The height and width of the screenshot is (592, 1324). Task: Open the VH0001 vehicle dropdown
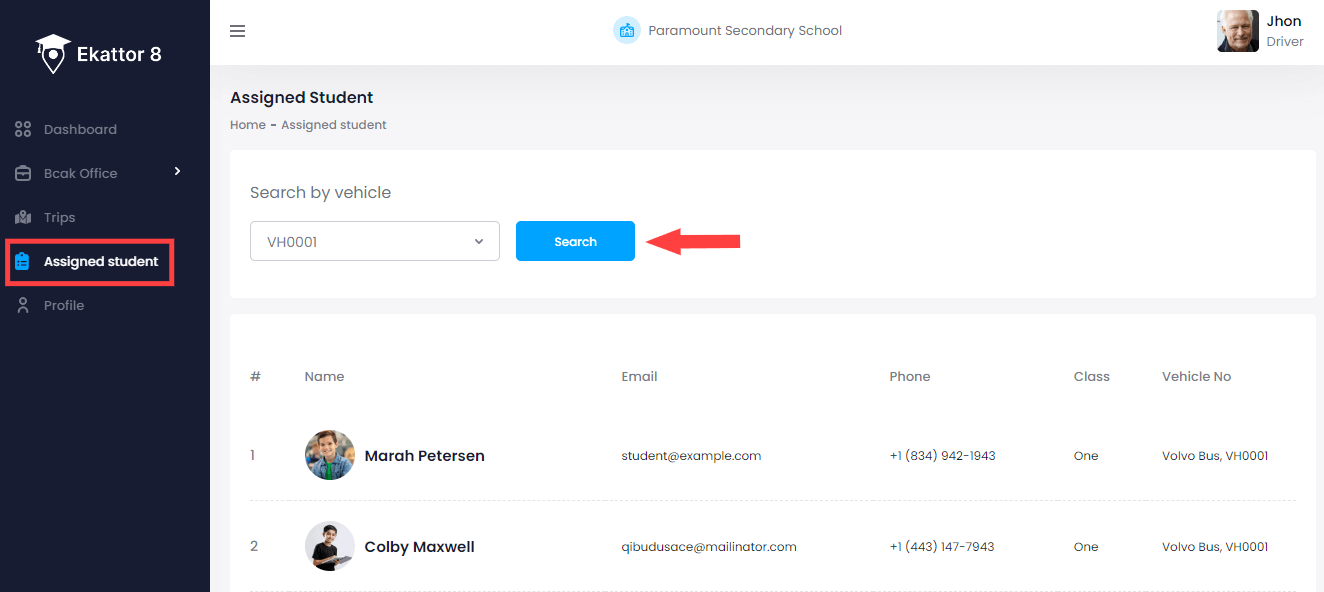pos(374,241)
